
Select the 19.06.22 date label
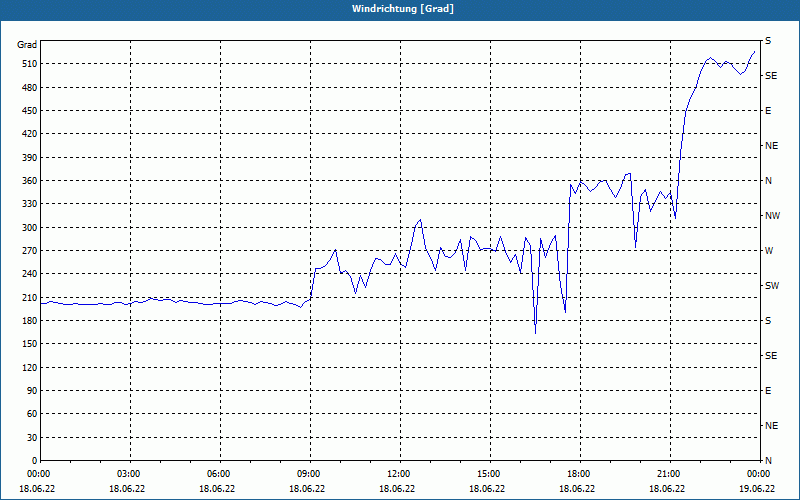[757, 489]
